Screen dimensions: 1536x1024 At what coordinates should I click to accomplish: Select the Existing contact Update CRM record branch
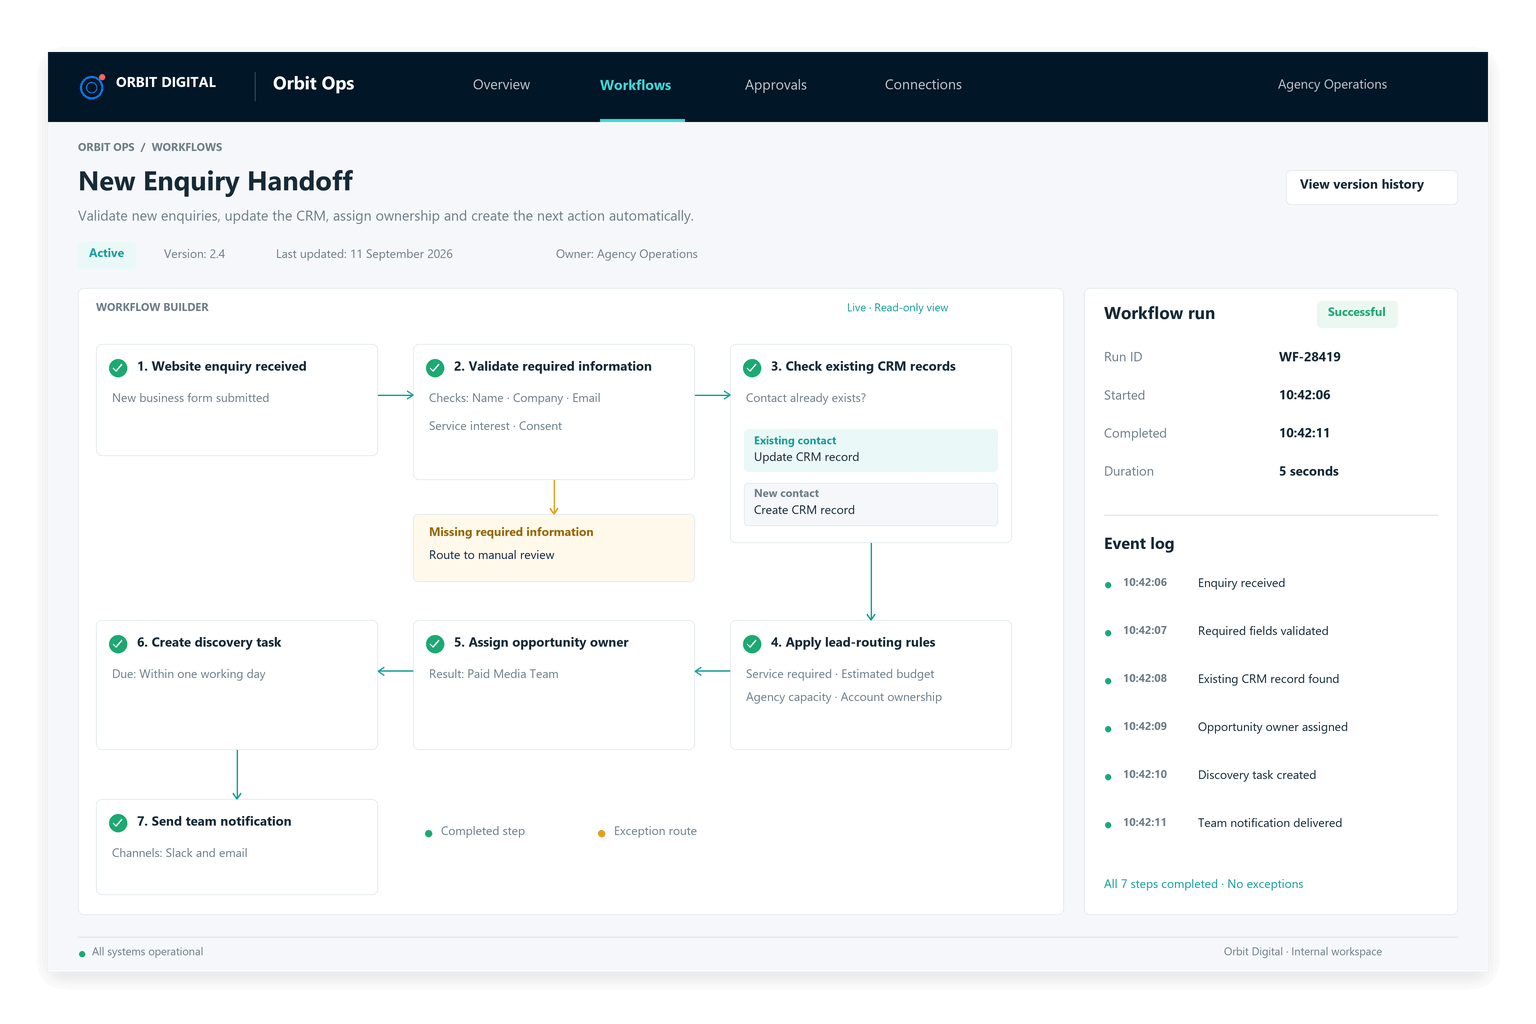870,450
